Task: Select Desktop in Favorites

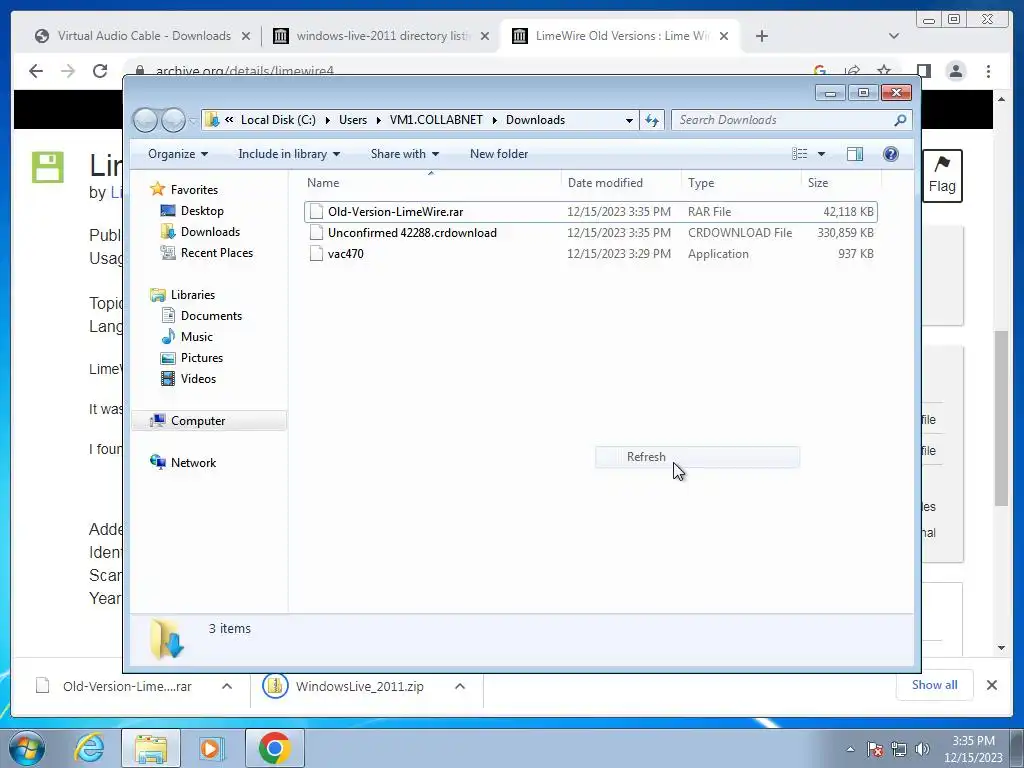Action: (202, 211)
